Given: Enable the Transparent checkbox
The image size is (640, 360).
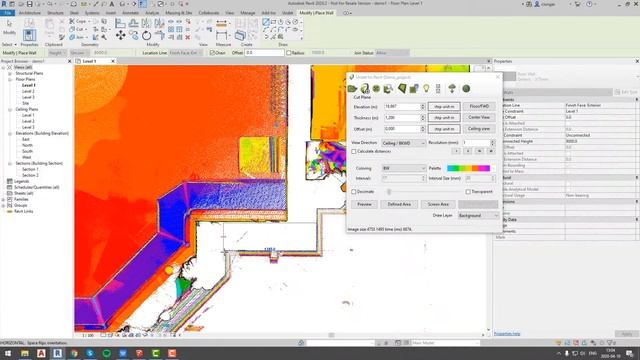Looking at the screenshot, I should tap(468, 191).
